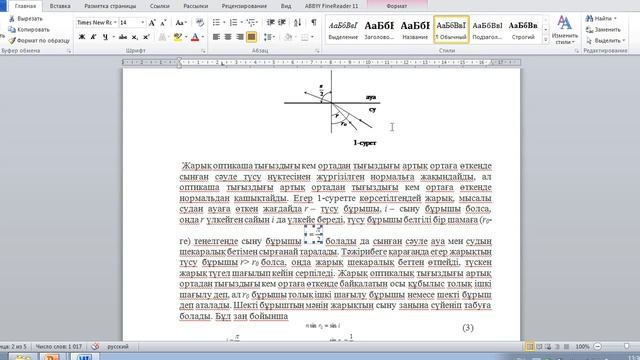Toggle paragraph marks display (¶)
Viewport: 640px width, 360px height.
[x=313, y=22]
